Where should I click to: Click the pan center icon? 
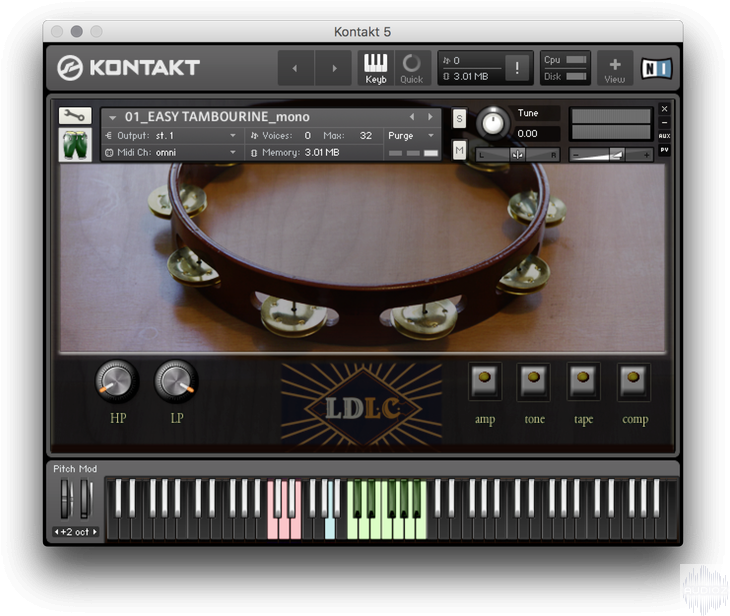point(517,155)
